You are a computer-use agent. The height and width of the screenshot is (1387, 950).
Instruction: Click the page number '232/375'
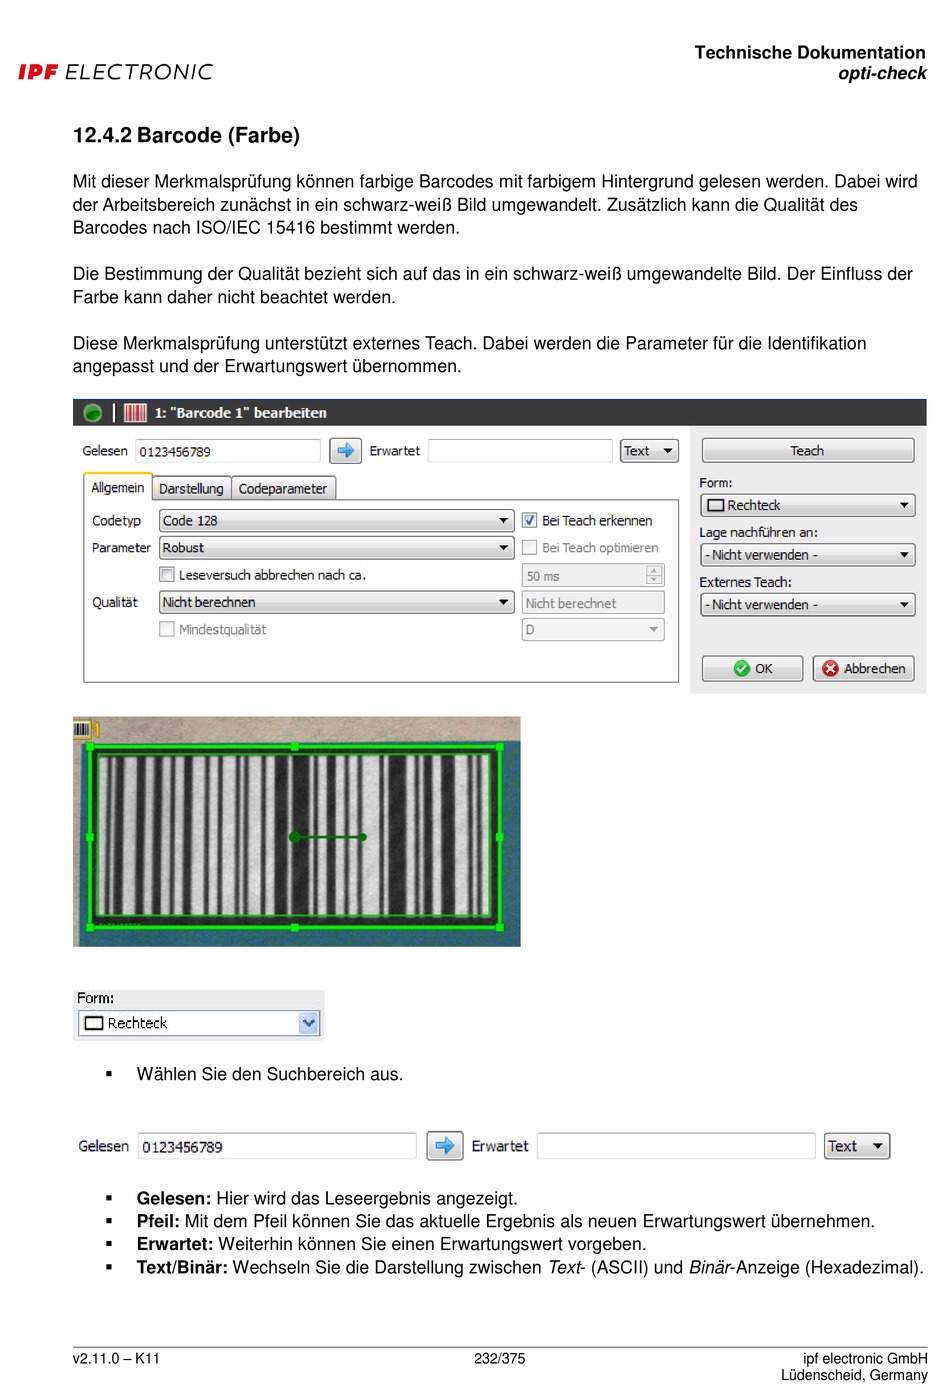[499, 1358]
